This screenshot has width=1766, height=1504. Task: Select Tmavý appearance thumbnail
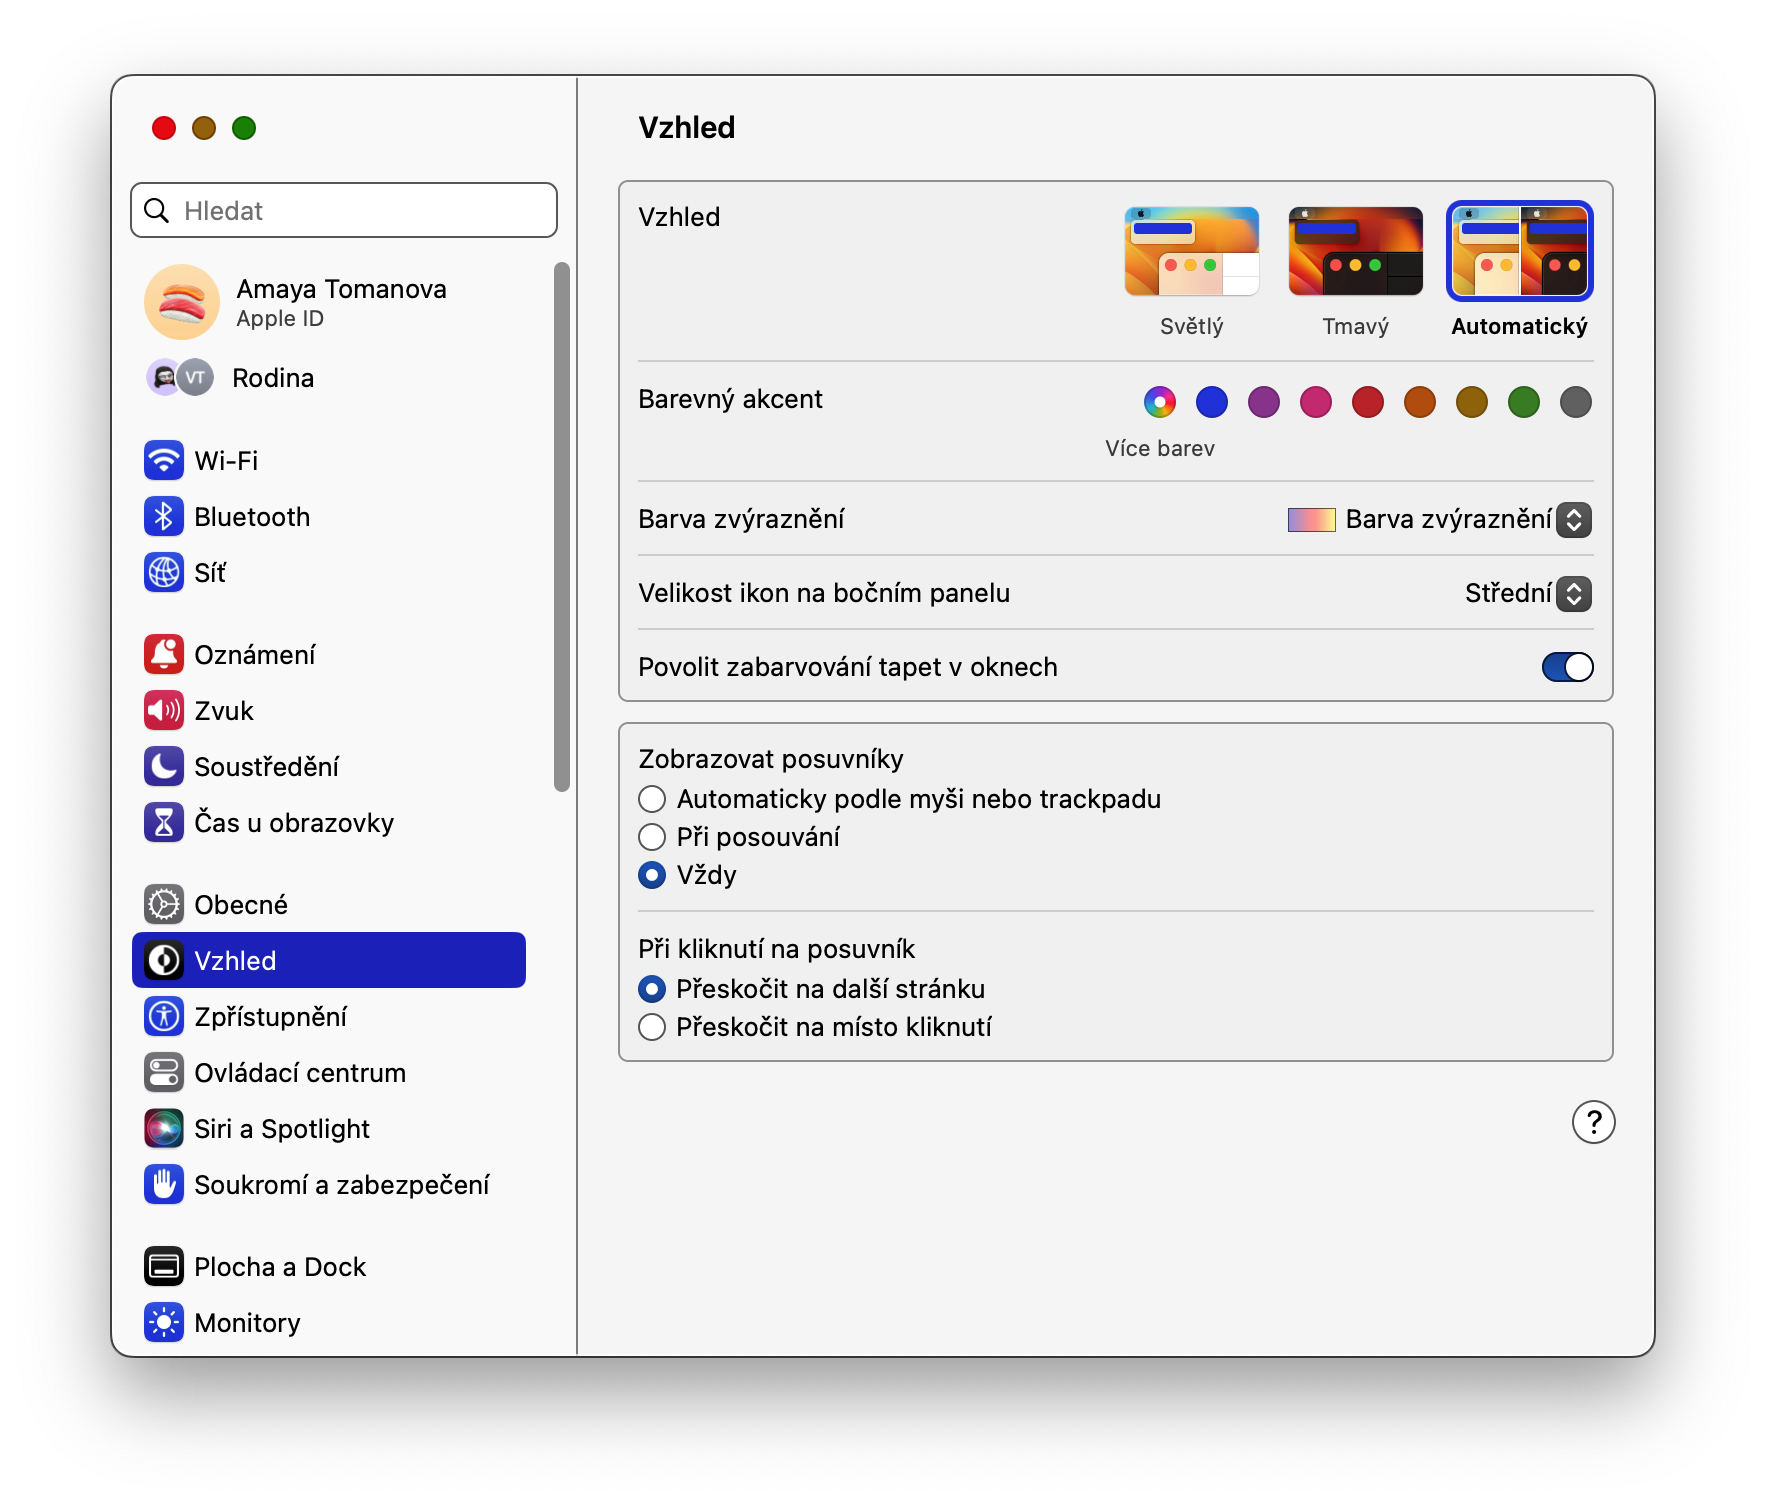click(1355, 251)
